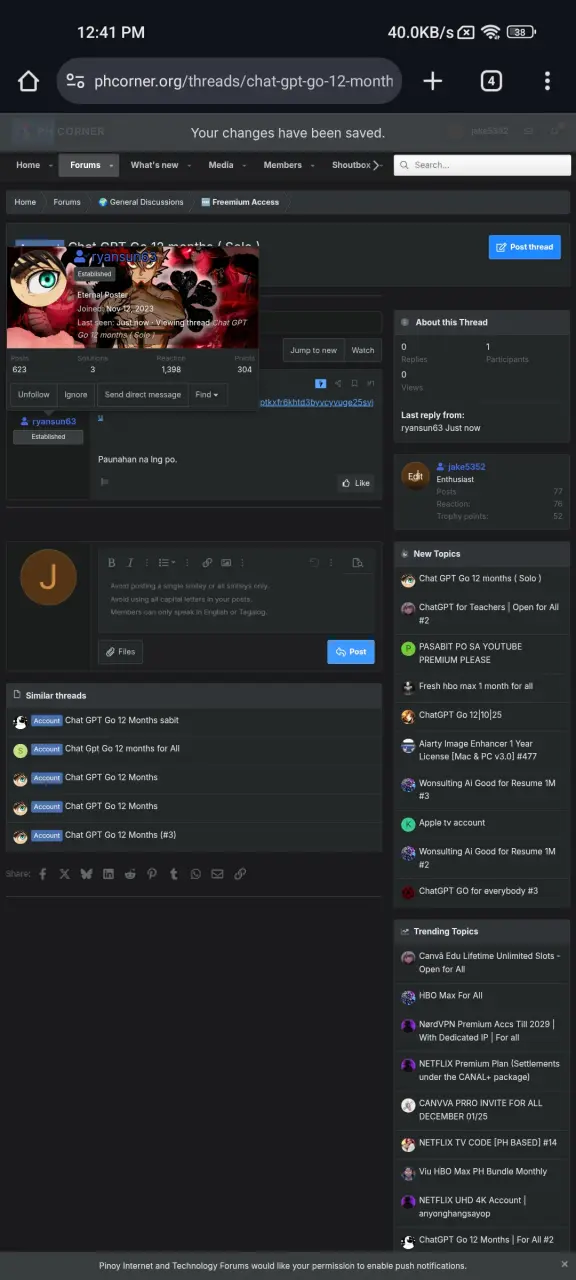Screen dimensions: 576x1280
Task: Jump to new posts button
Action: [x=314, y=350]
